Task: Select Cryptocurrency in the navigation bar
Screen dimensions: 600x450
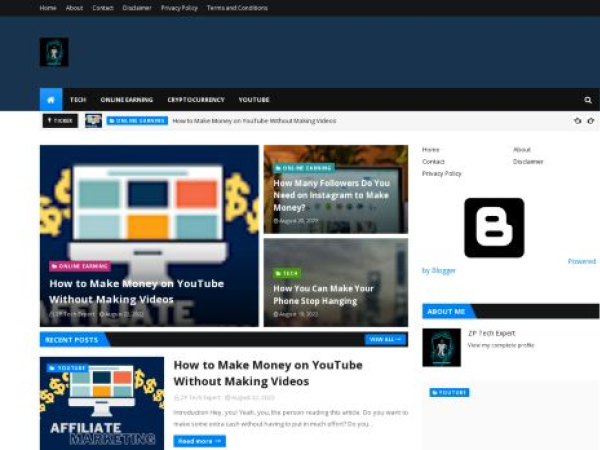Action: click(x=196, y=100)
